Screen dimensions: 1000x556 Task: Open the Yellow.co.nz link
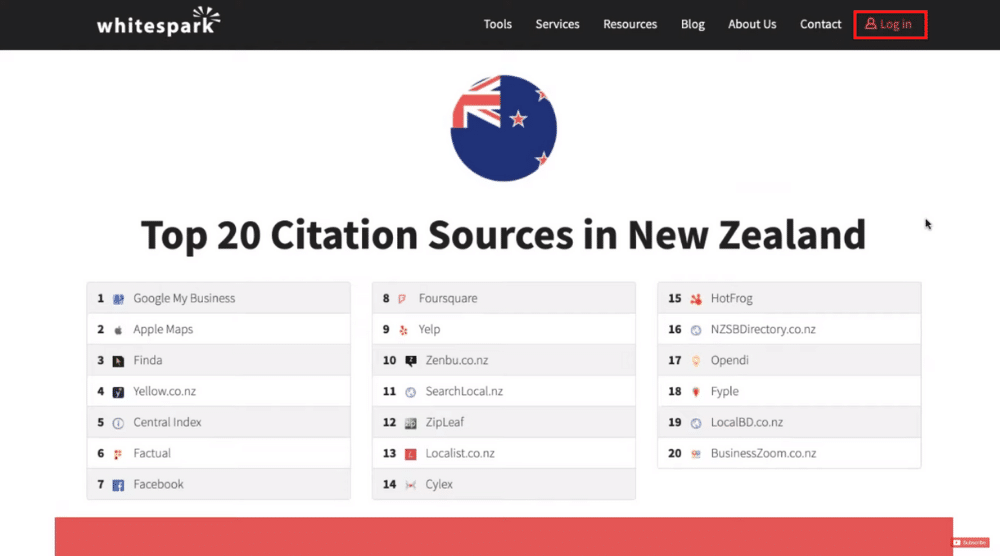[x=164, y=391]
